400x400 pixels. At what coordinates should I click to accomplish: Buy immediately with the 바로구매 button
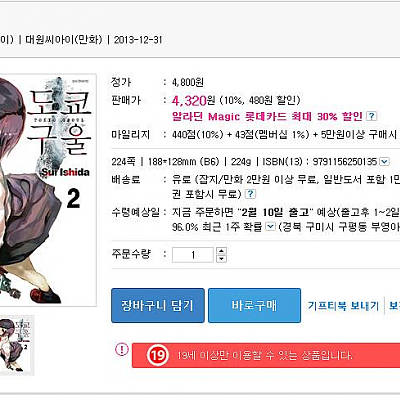tap(254, 306)
